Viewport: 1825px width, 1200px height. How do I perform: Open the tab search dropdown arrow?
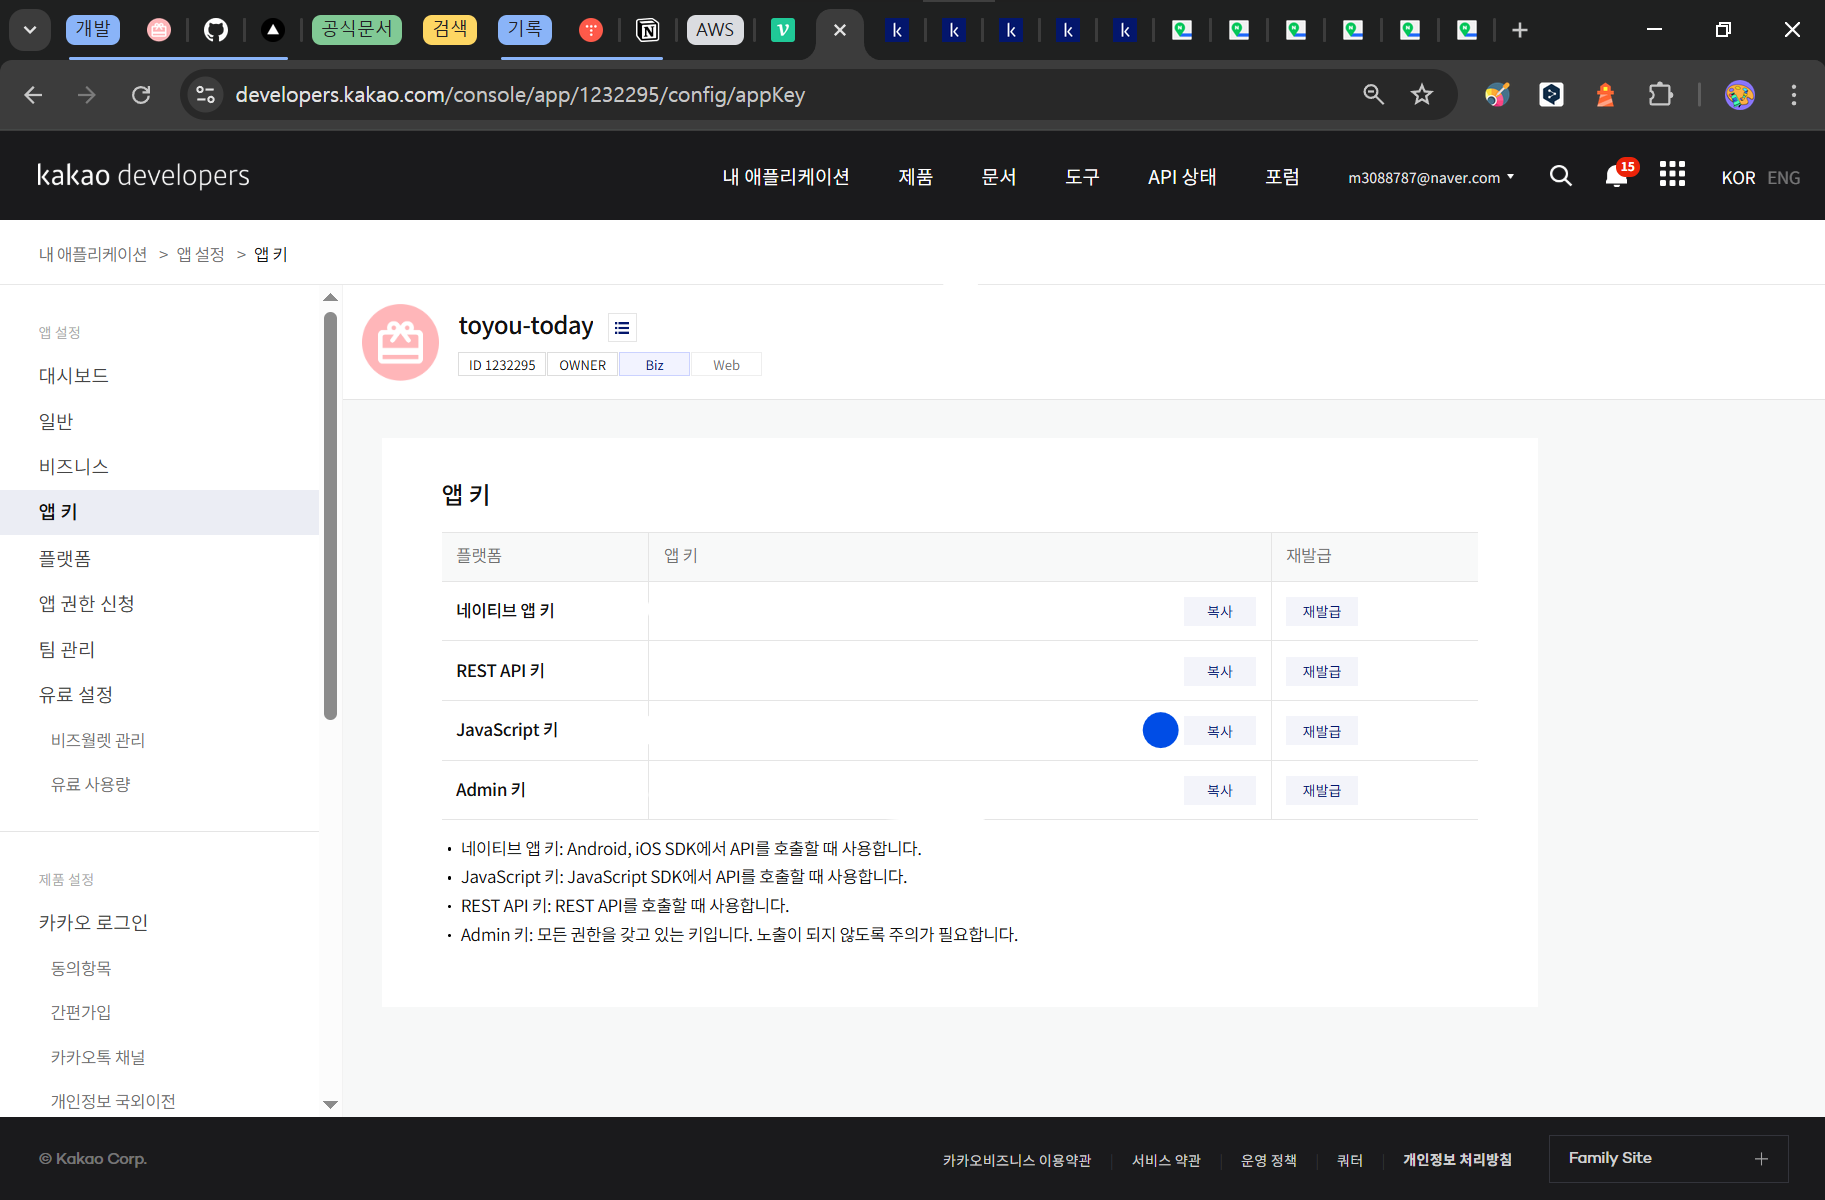pyautogui.click(x=30, y=30)
